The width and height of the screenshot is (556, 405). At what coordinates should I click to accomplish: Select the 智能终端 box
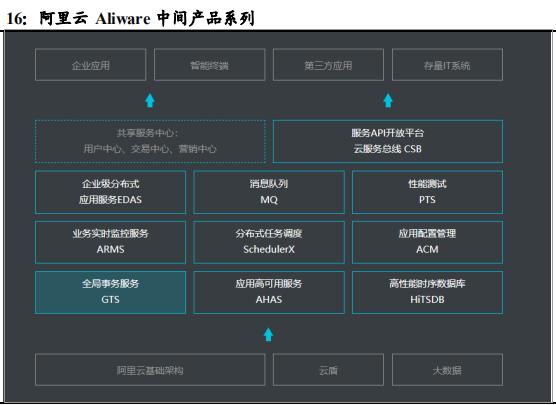pos(210,65)
